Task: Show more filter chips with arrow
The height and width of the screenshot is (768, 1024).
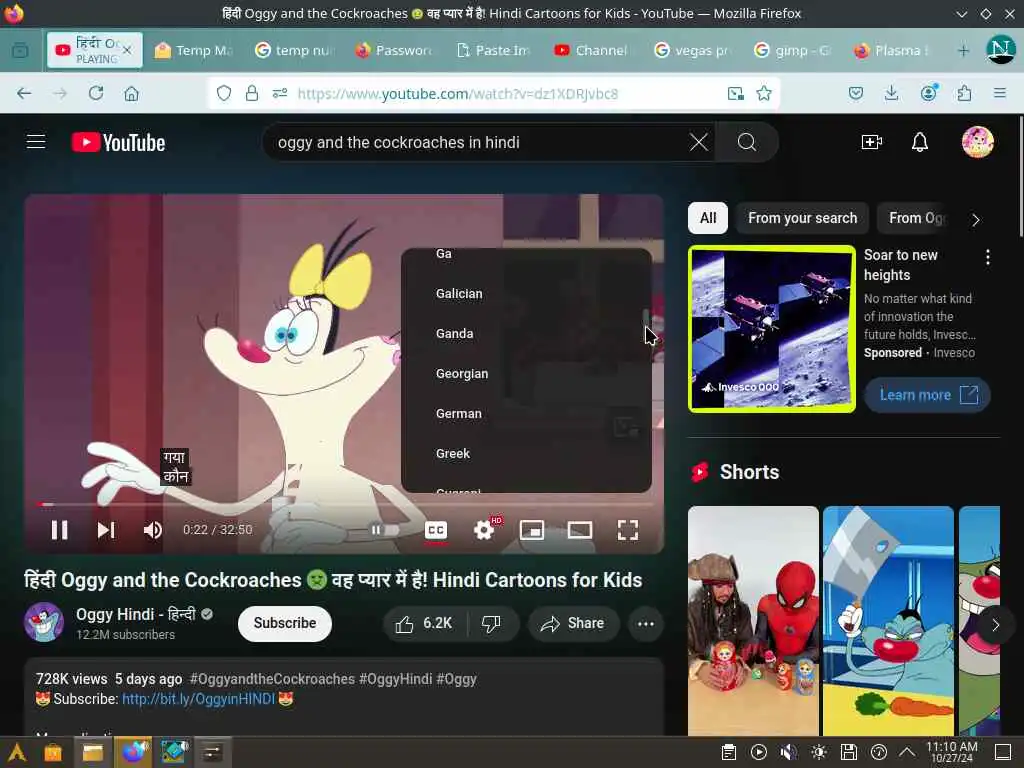Action: (976, 220)
